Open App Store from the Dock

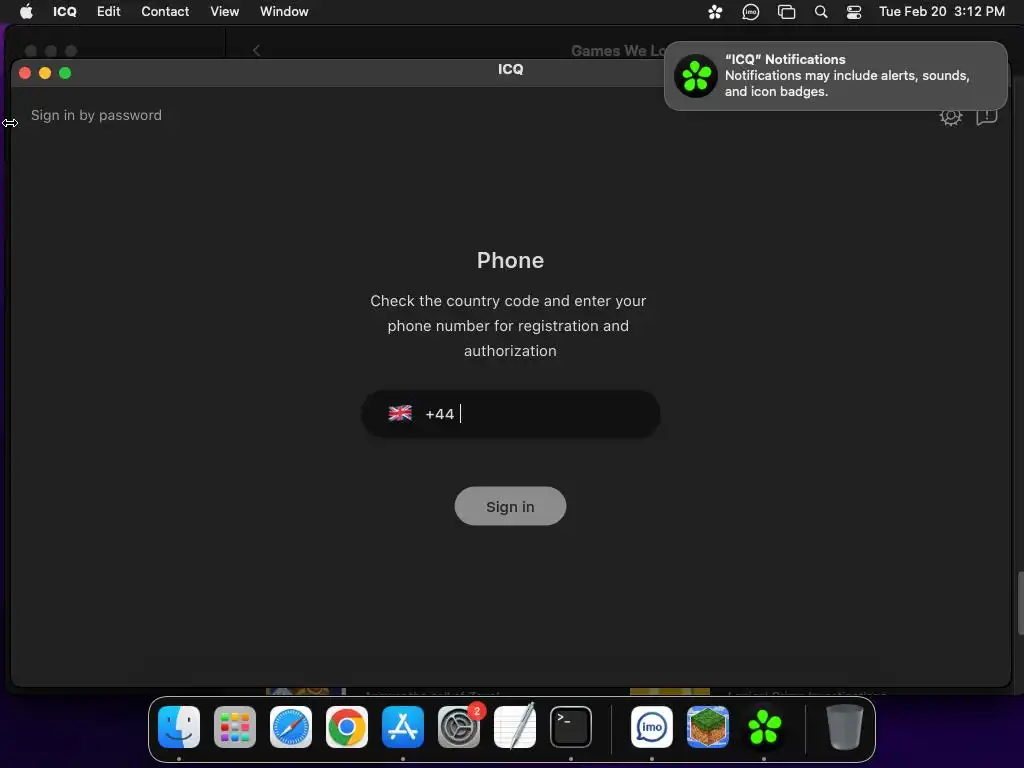pos(403,727)
